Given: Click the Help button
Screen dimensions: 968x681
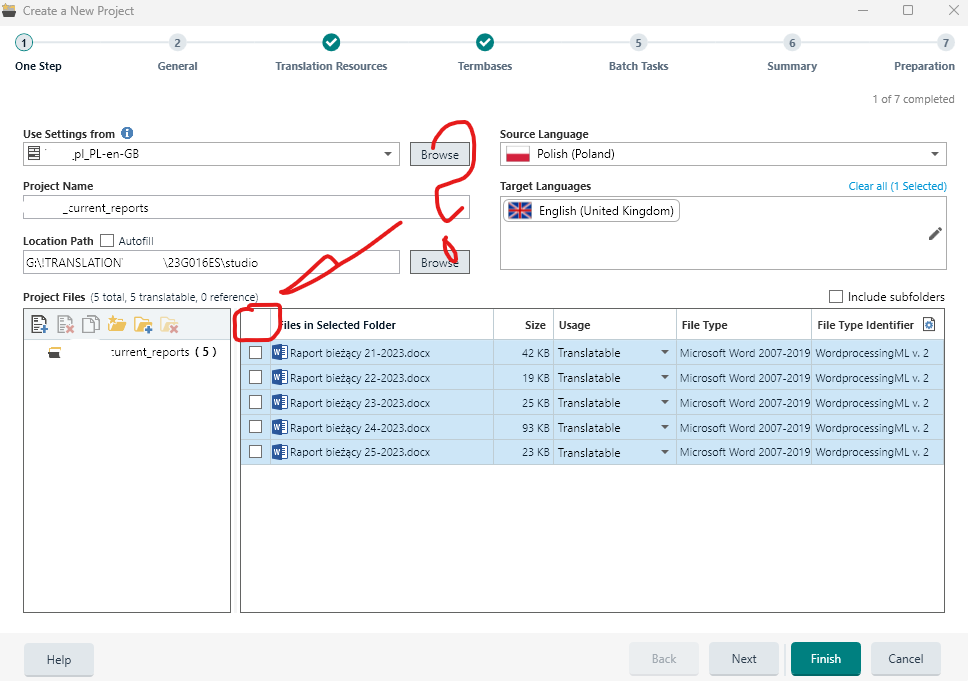Looking at the screenshot, I should [59, 659].
